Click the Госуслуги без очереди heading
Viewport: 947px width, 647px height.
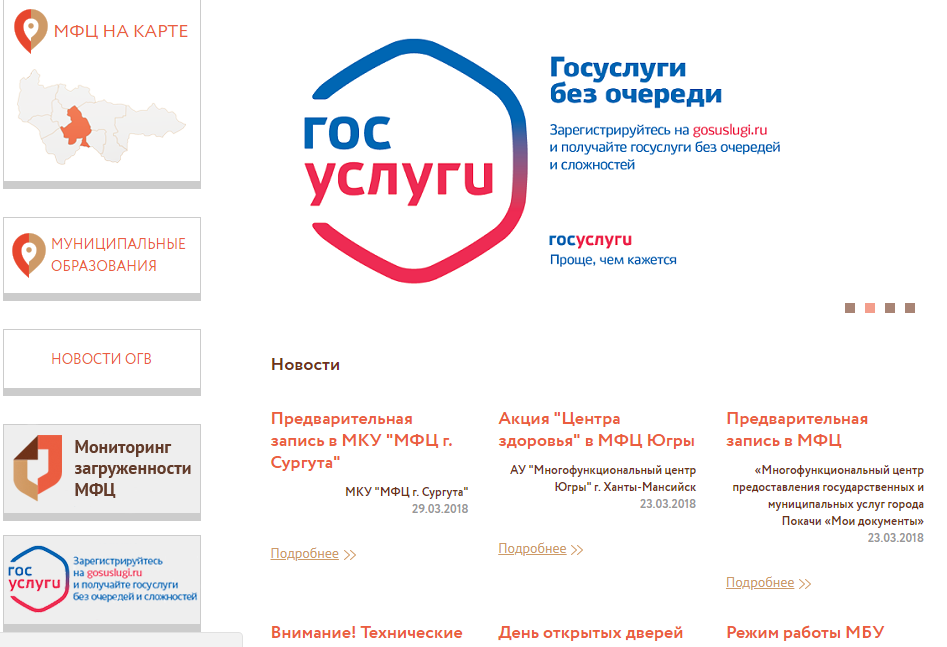tap(635, 80)
